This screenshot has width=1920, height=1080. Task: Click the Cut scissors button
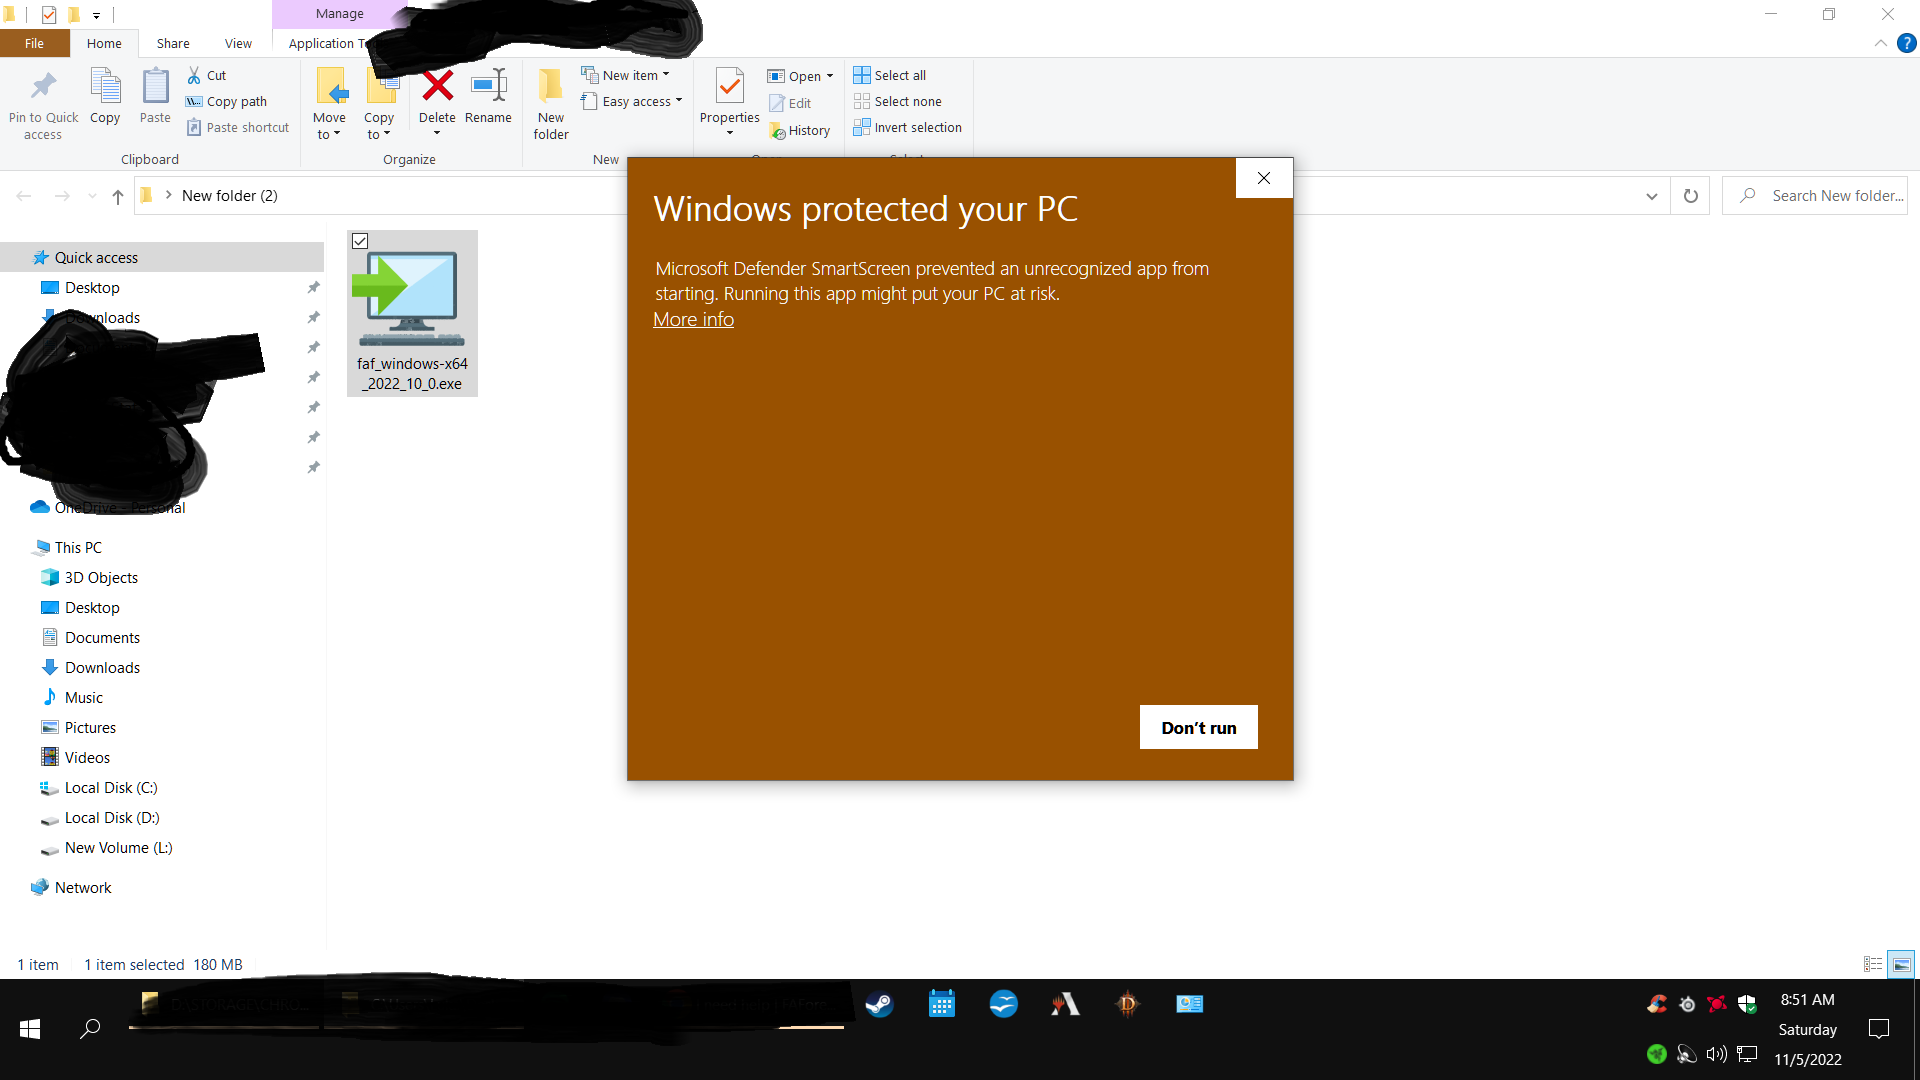(207, 75)
